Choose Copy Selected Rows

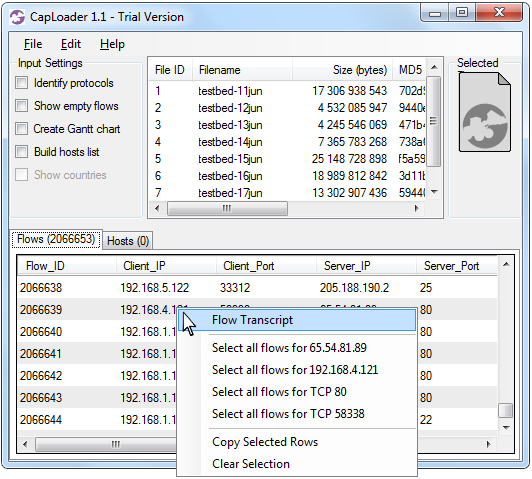pos(297,442)
